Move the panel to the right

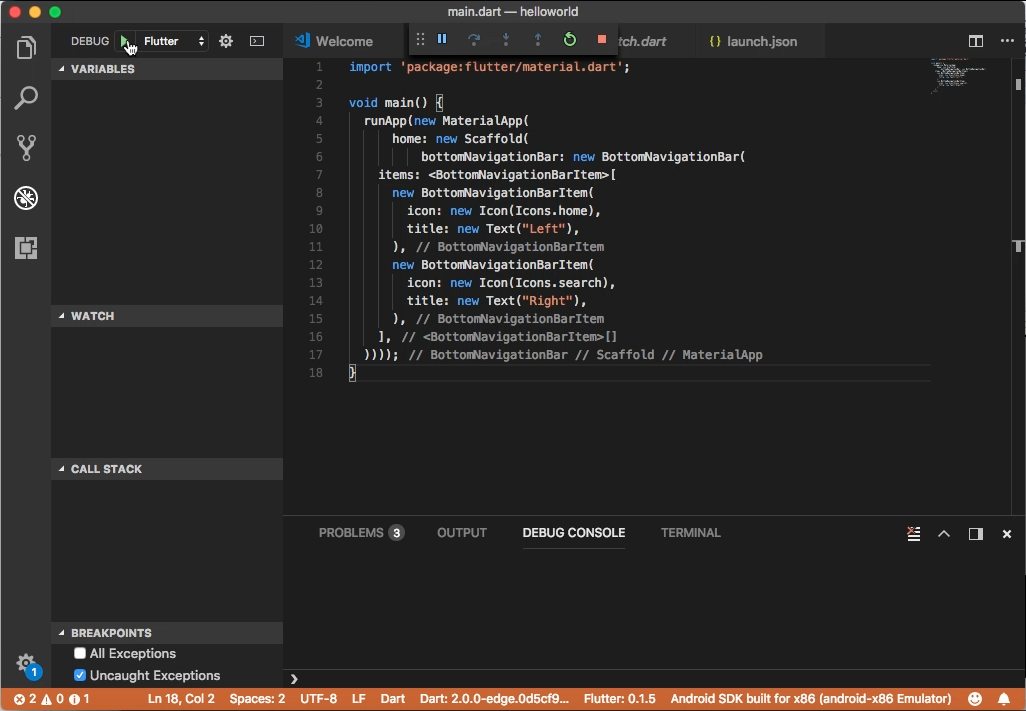(x=976, y=534)
